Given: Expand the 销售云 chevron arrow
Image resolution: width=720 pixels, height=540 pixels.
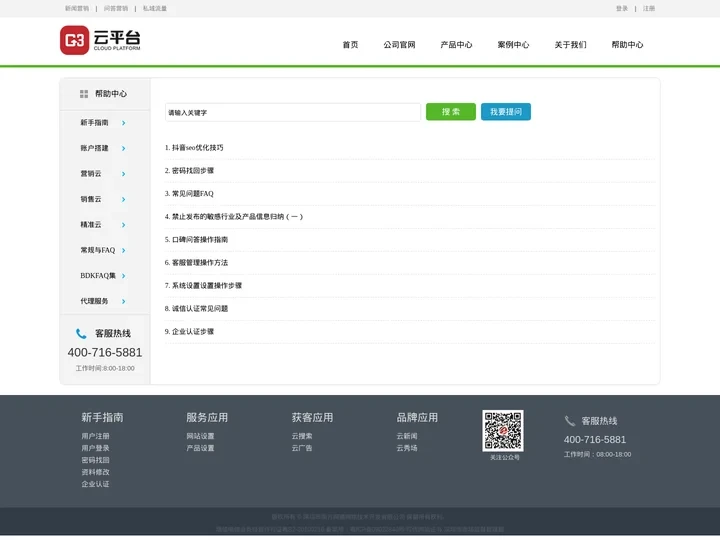Looking at the screenshot, I should 124,199.
